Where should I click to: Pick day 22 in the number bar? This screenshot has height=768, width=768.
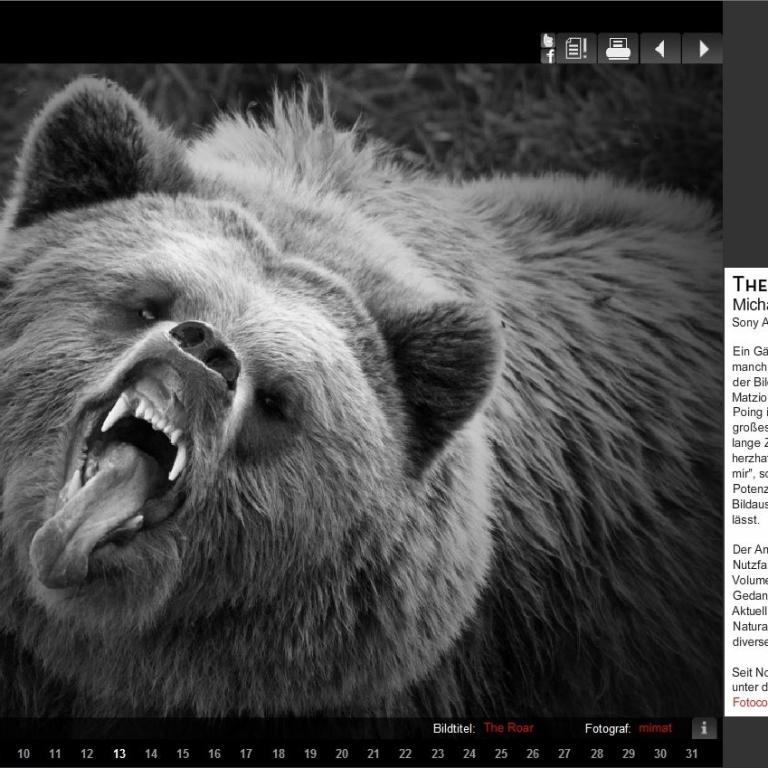(x=405, y=754)
